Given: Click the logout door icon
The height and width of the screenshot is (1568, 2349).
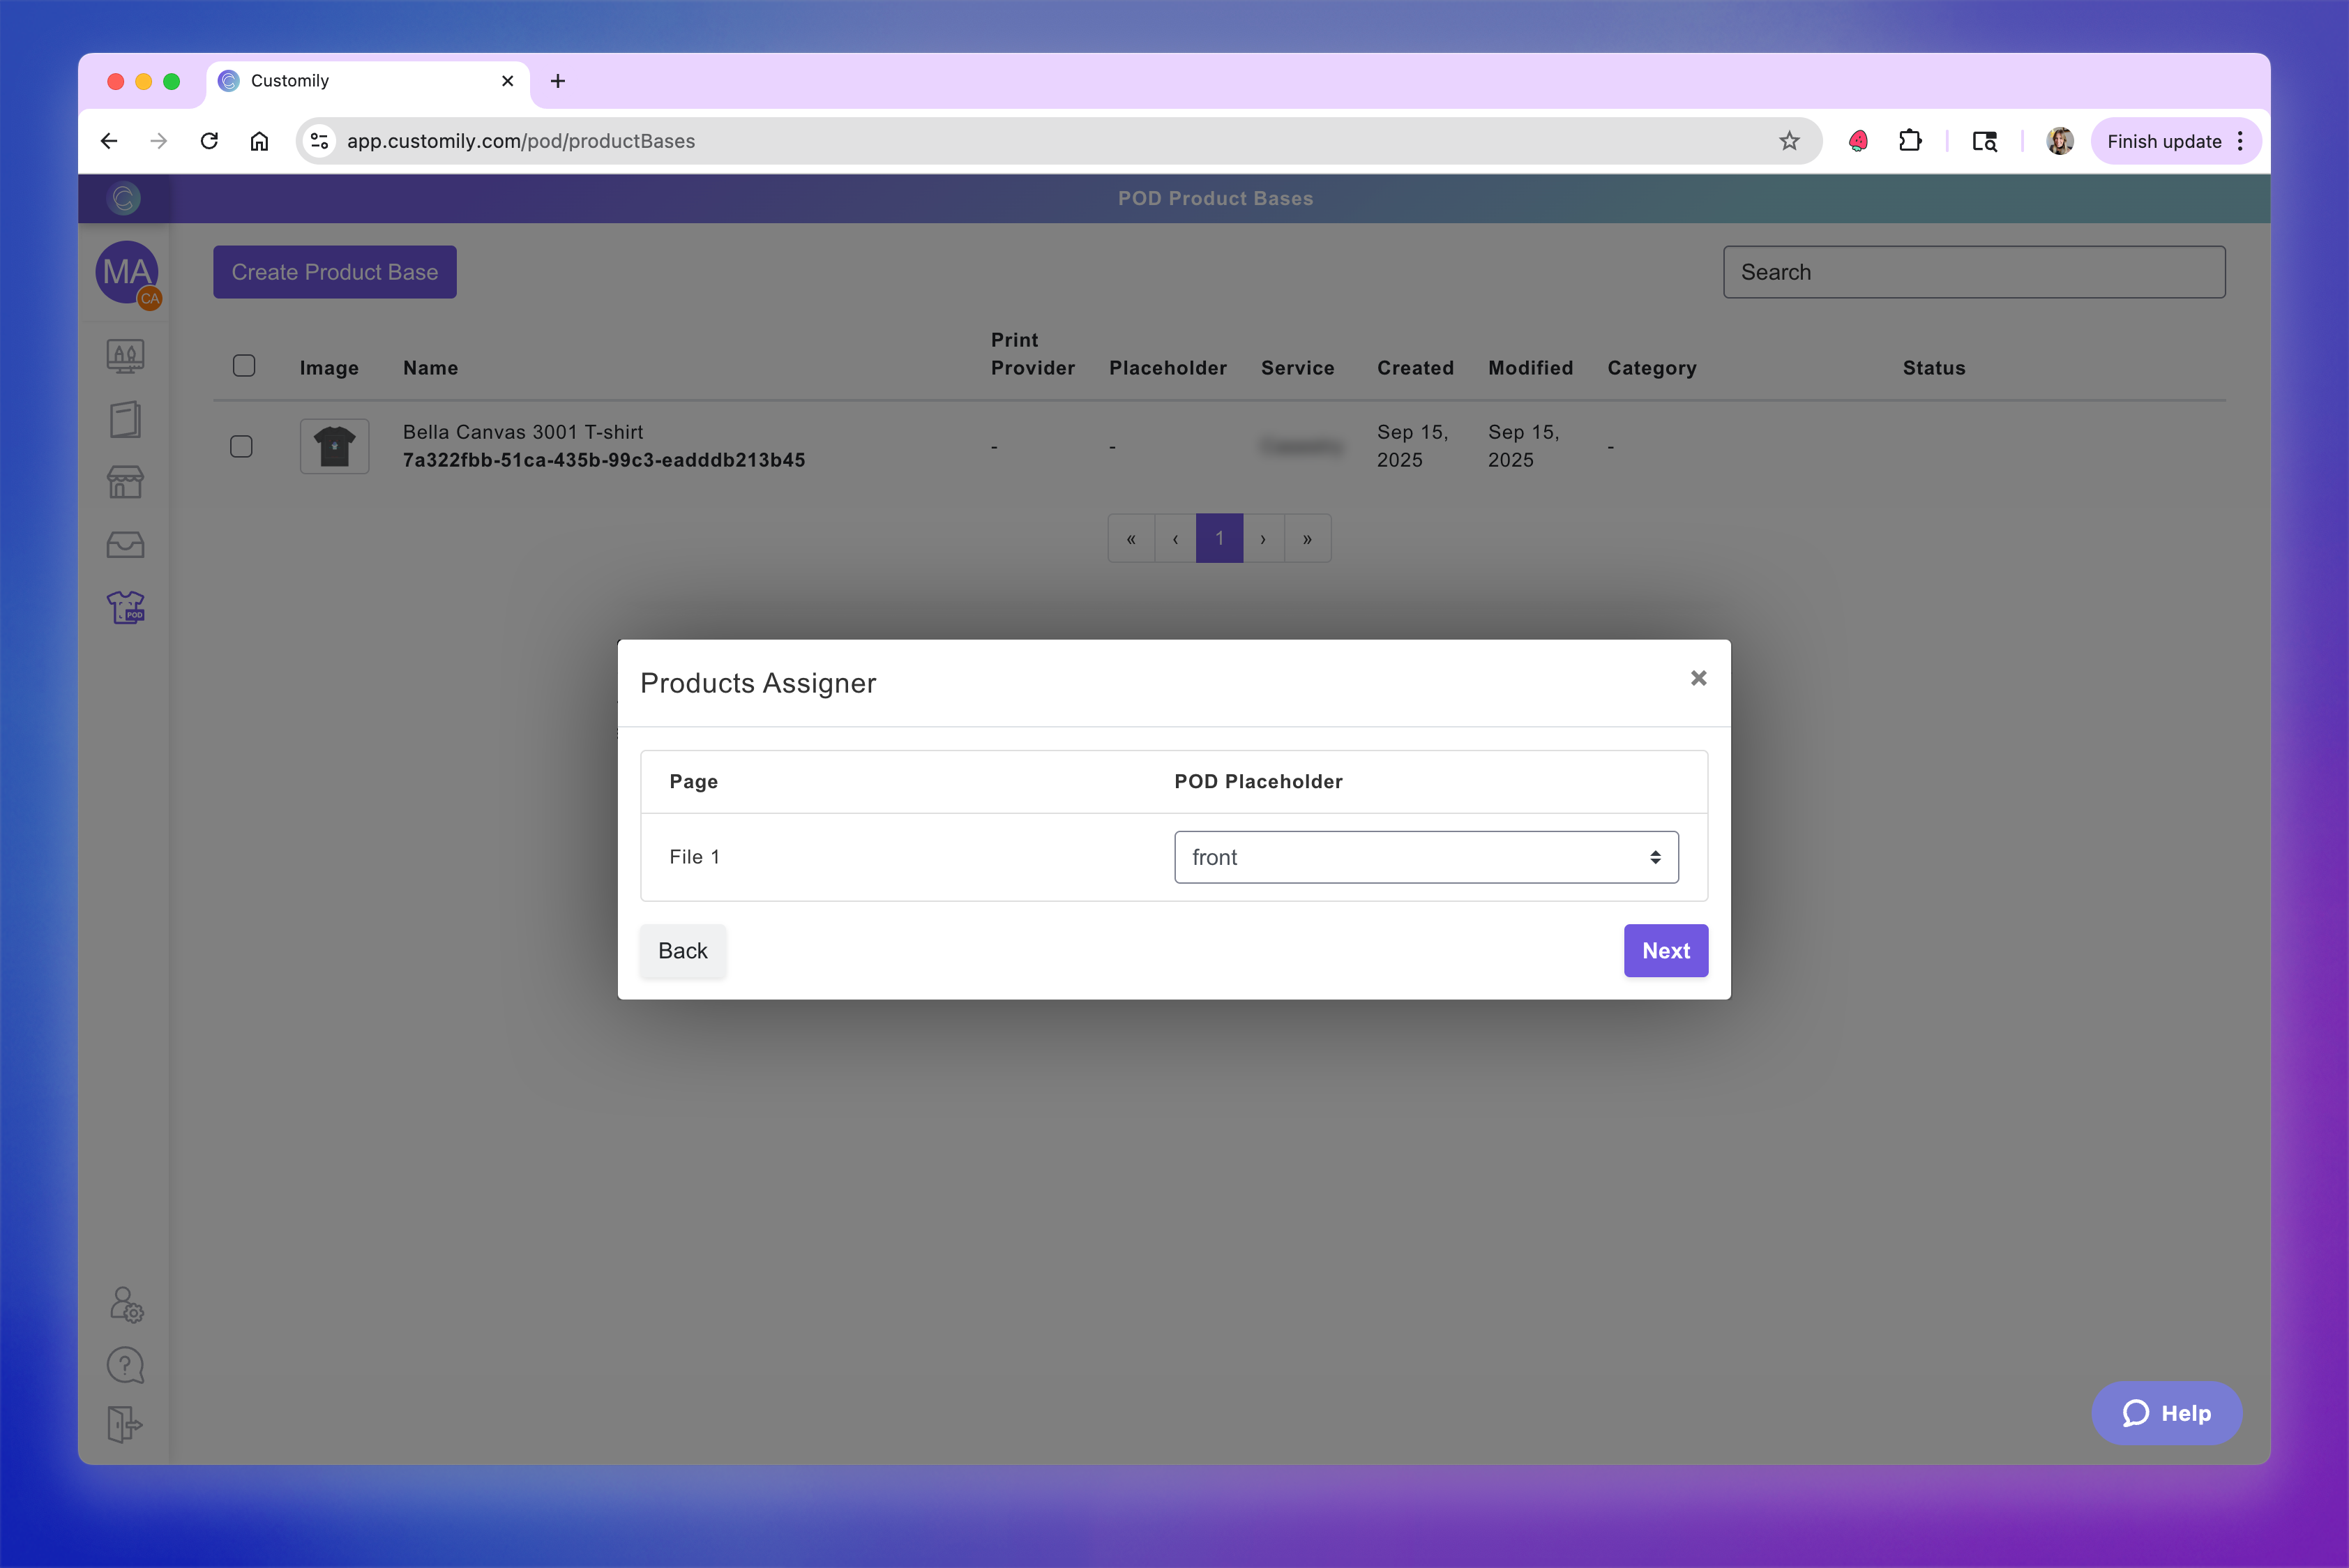Looking at the screenshot, I should click(126, 1424).
